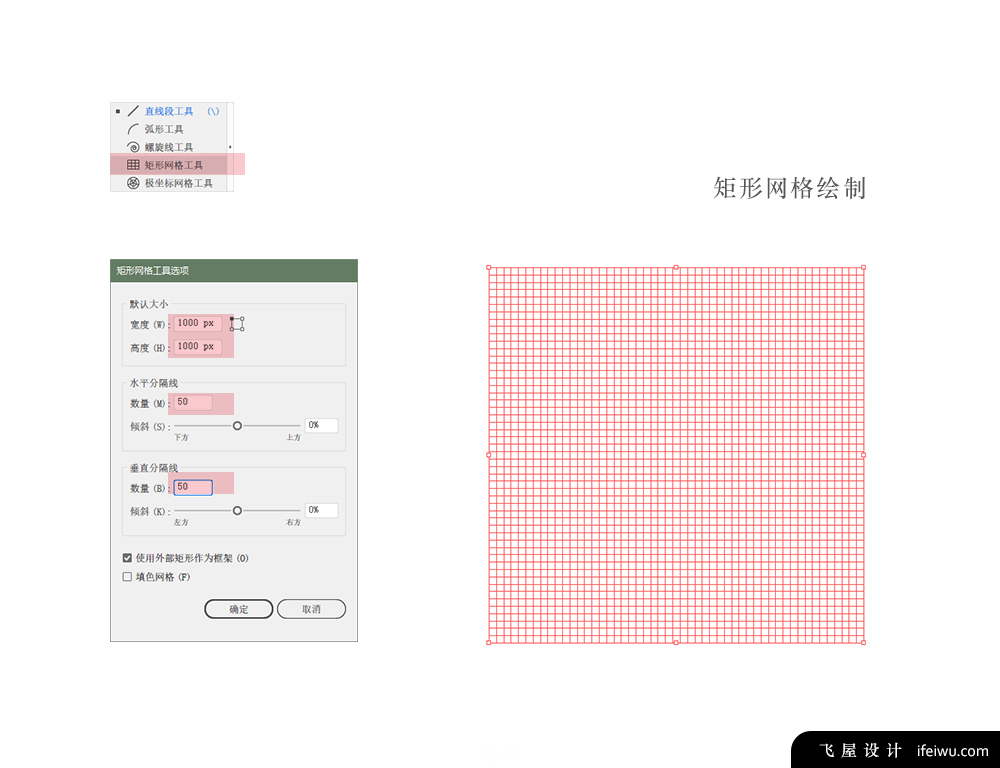Select the Polar Grid tool icon
The width and height of the screenshot is (1000, 768).
pyautogui.click(x=134, y=183)
